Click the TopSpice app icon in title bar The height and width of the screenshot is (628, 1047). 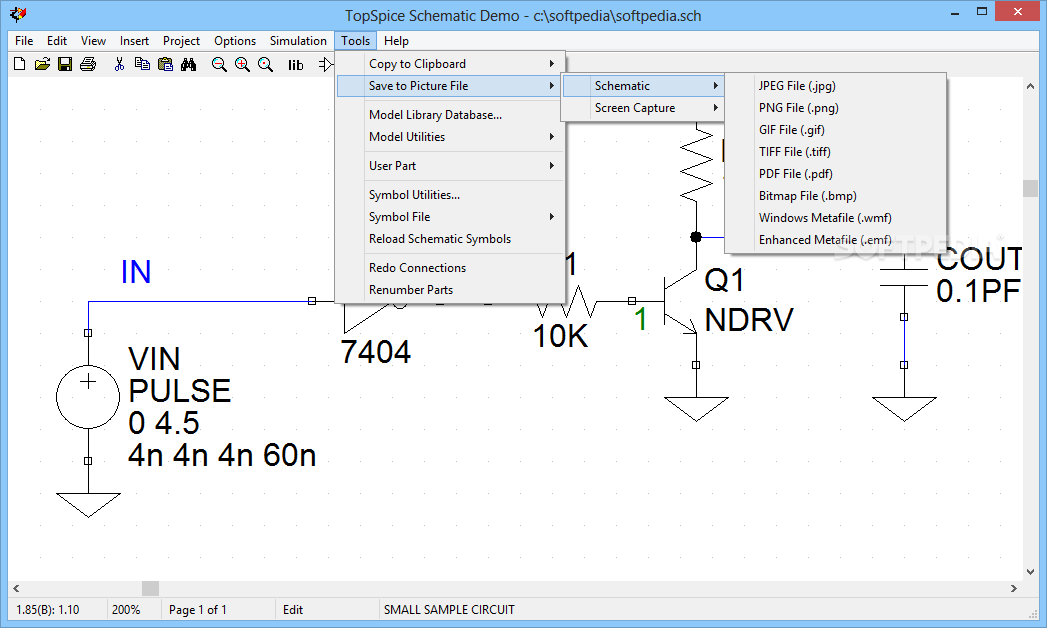18,14
